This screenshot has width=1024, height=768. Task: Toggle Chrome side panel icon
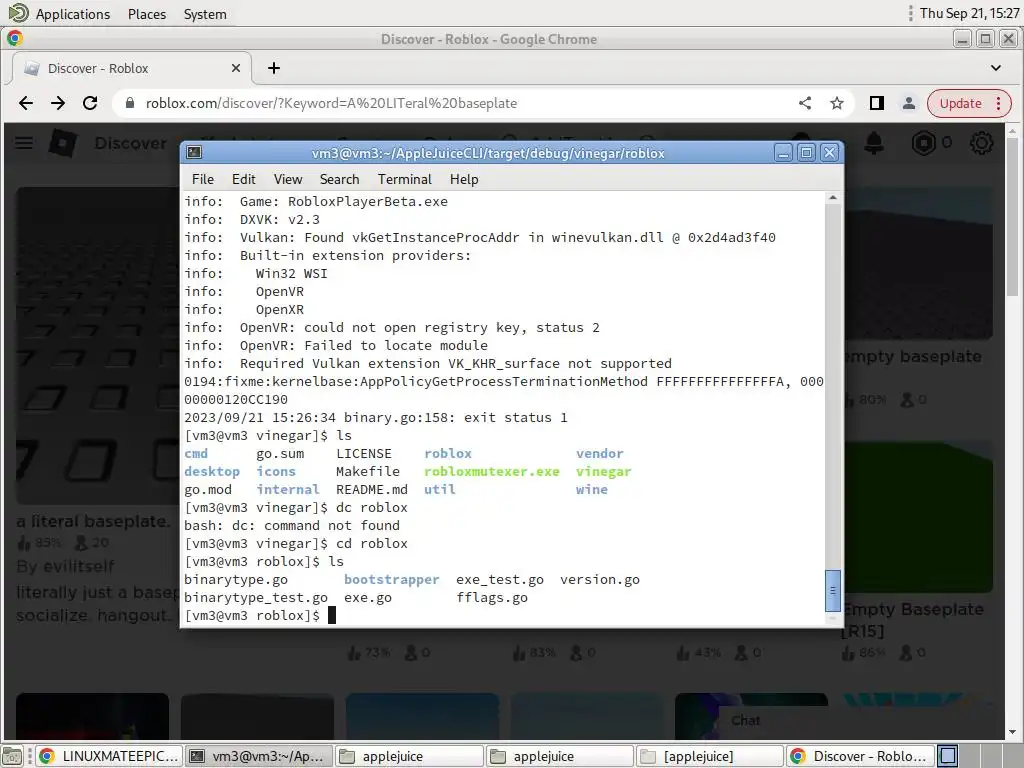[x=877, y=103]
